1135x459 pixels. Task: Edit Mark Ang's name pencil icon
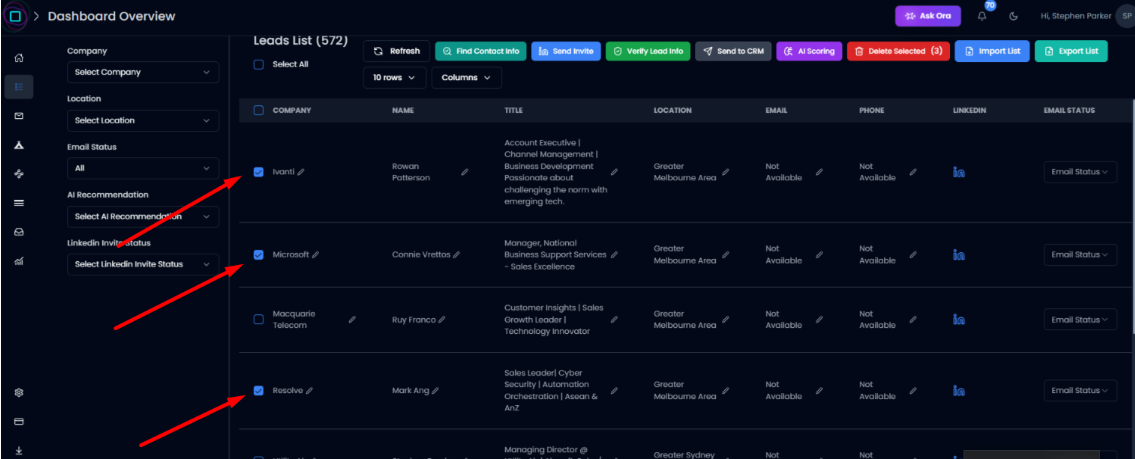pos(435,390)
